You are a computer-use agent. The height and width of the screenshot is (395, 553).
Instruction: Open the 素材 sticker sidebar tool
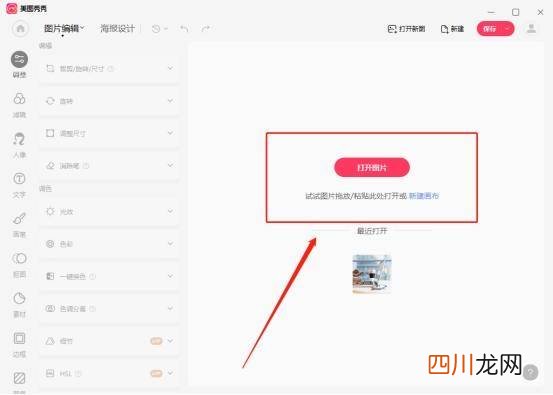[x=19, y=305]
